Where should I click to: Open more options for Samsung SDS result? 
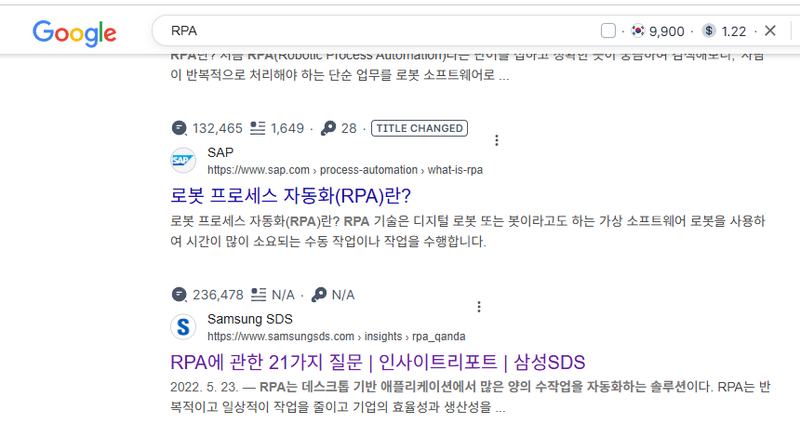tap(479, 307)
